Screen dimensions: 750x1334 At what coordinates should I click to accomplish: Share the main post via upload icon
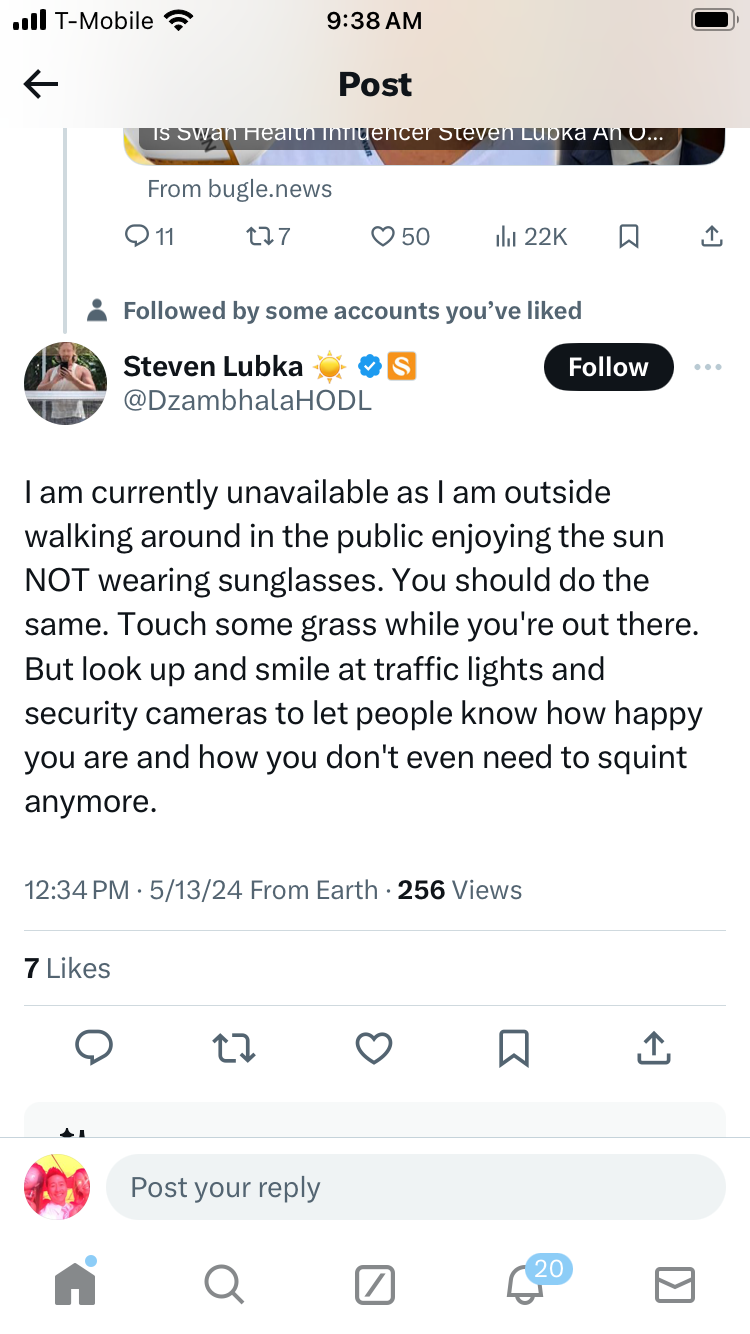(652, 1047)
